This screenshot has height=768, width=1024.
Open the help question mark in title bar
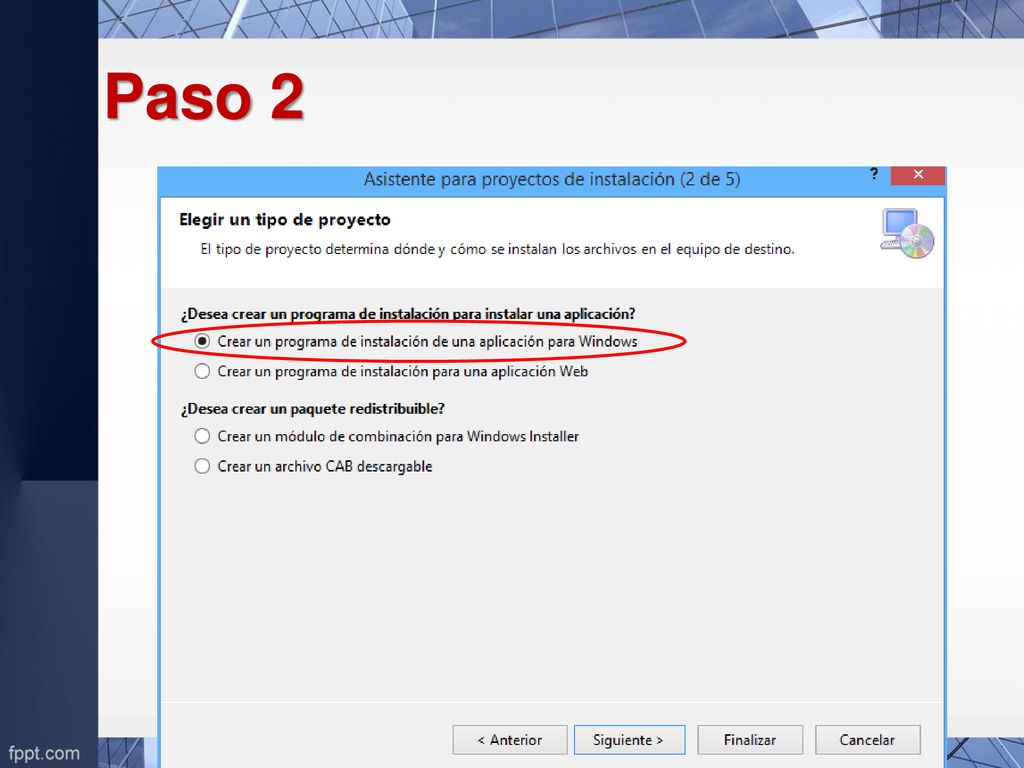point(874,174)
